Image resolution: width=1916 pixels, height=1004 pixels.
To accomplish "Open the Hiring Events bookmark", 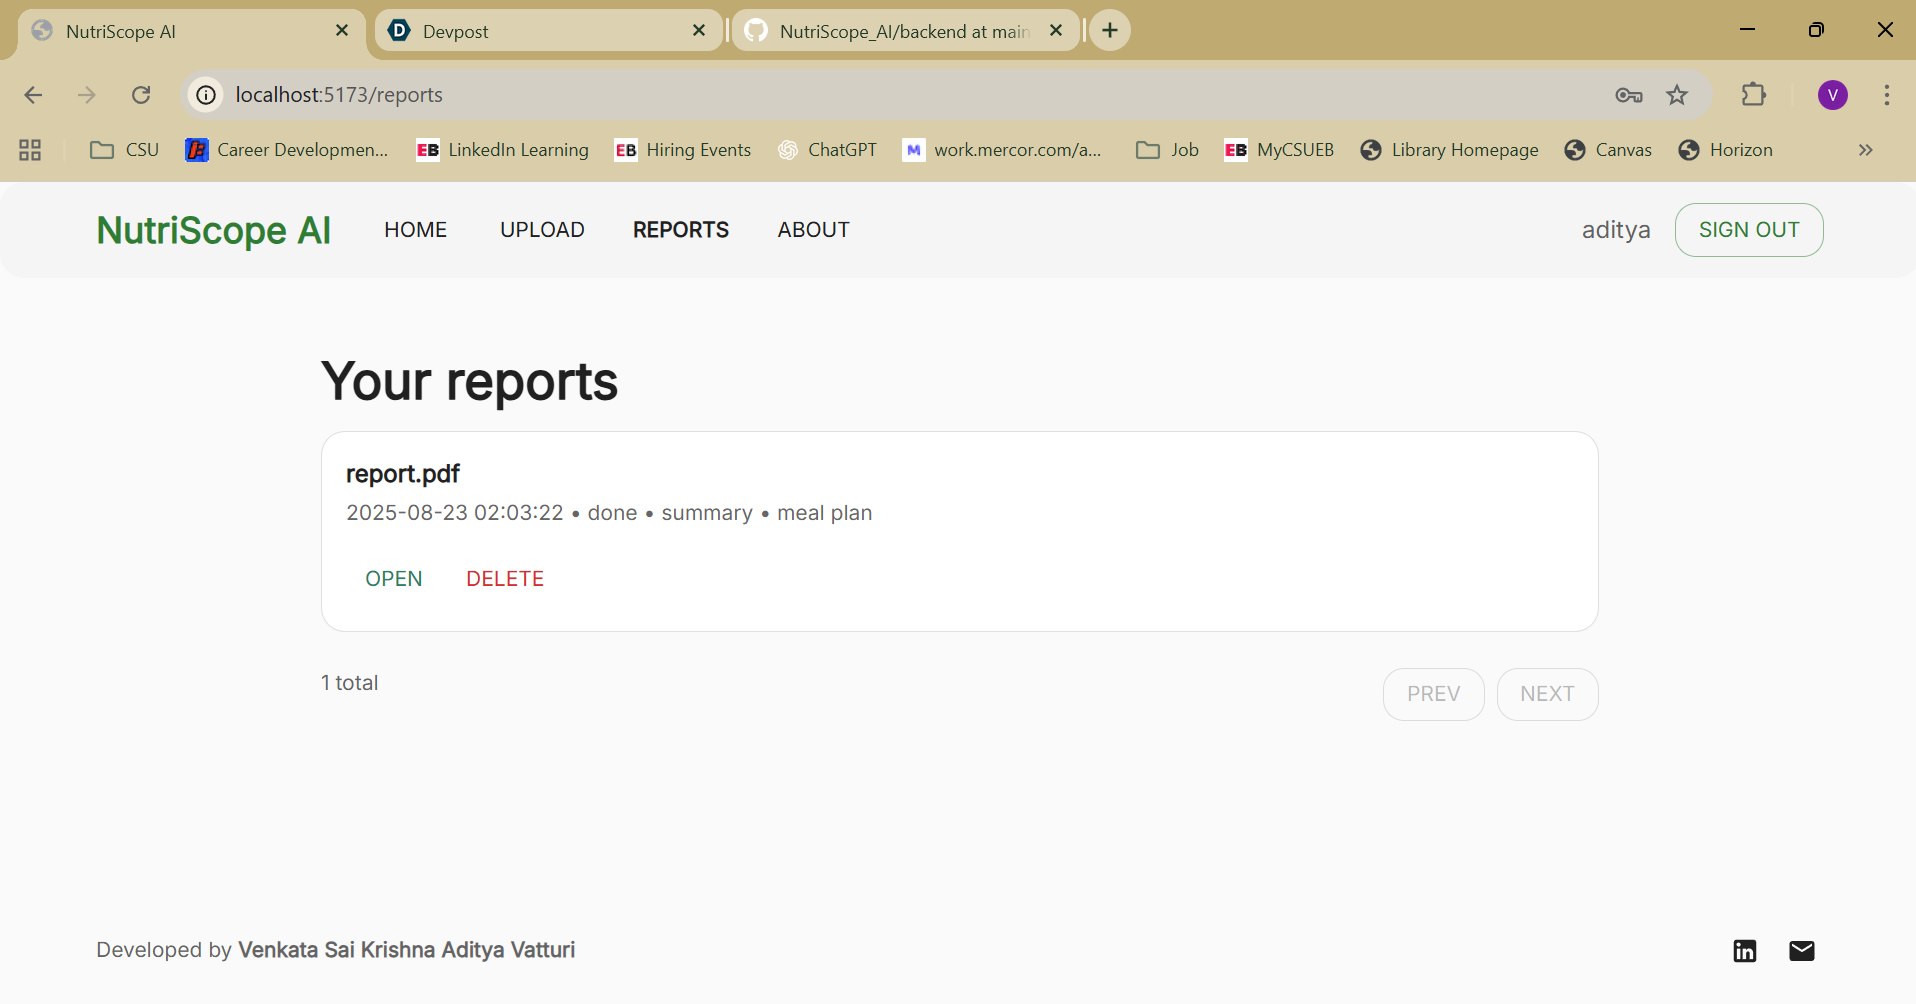I will (x=683, y=150).
